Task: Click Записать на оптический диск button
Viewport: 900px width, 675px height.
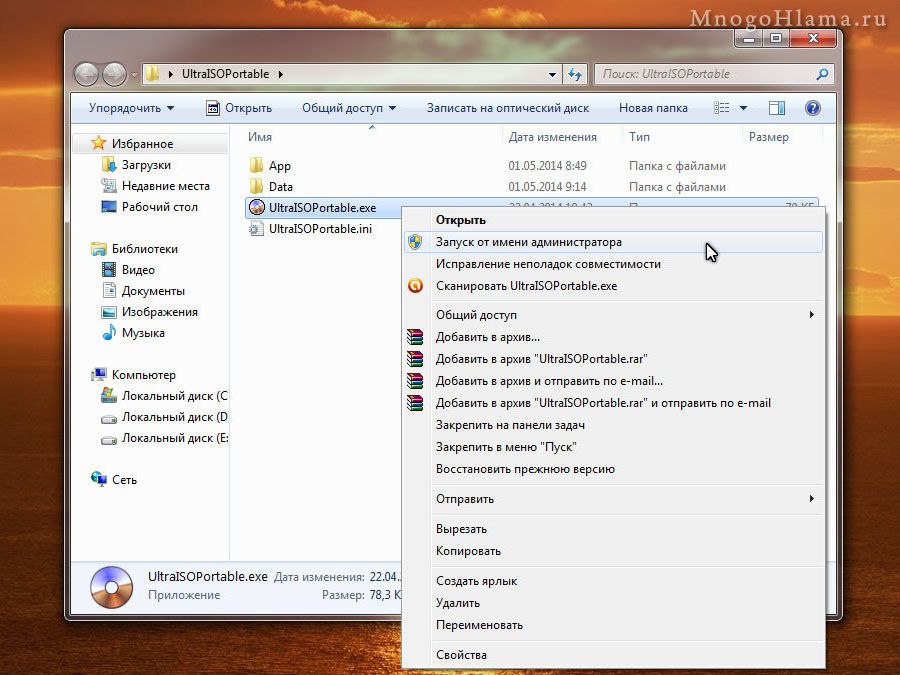Action: pyautogui.click(x=507, y=108)
